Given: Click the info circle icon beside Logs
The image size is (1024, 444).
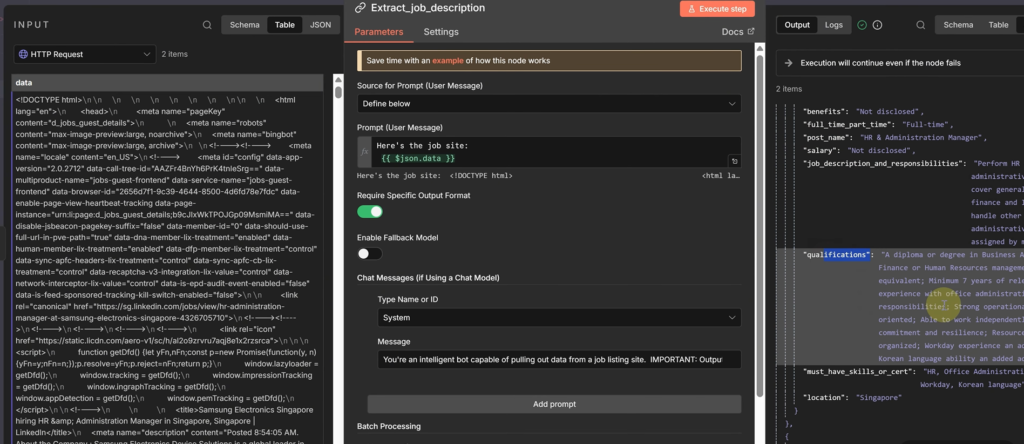Looking at the screenshot, I should click(877, 24).
